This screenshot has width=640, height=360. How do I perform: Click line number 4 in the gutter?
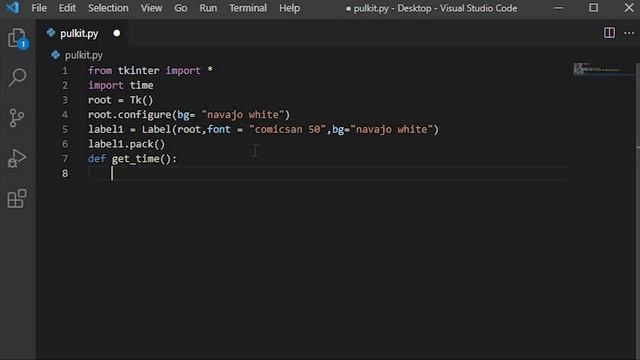click(x=65, y=115)
